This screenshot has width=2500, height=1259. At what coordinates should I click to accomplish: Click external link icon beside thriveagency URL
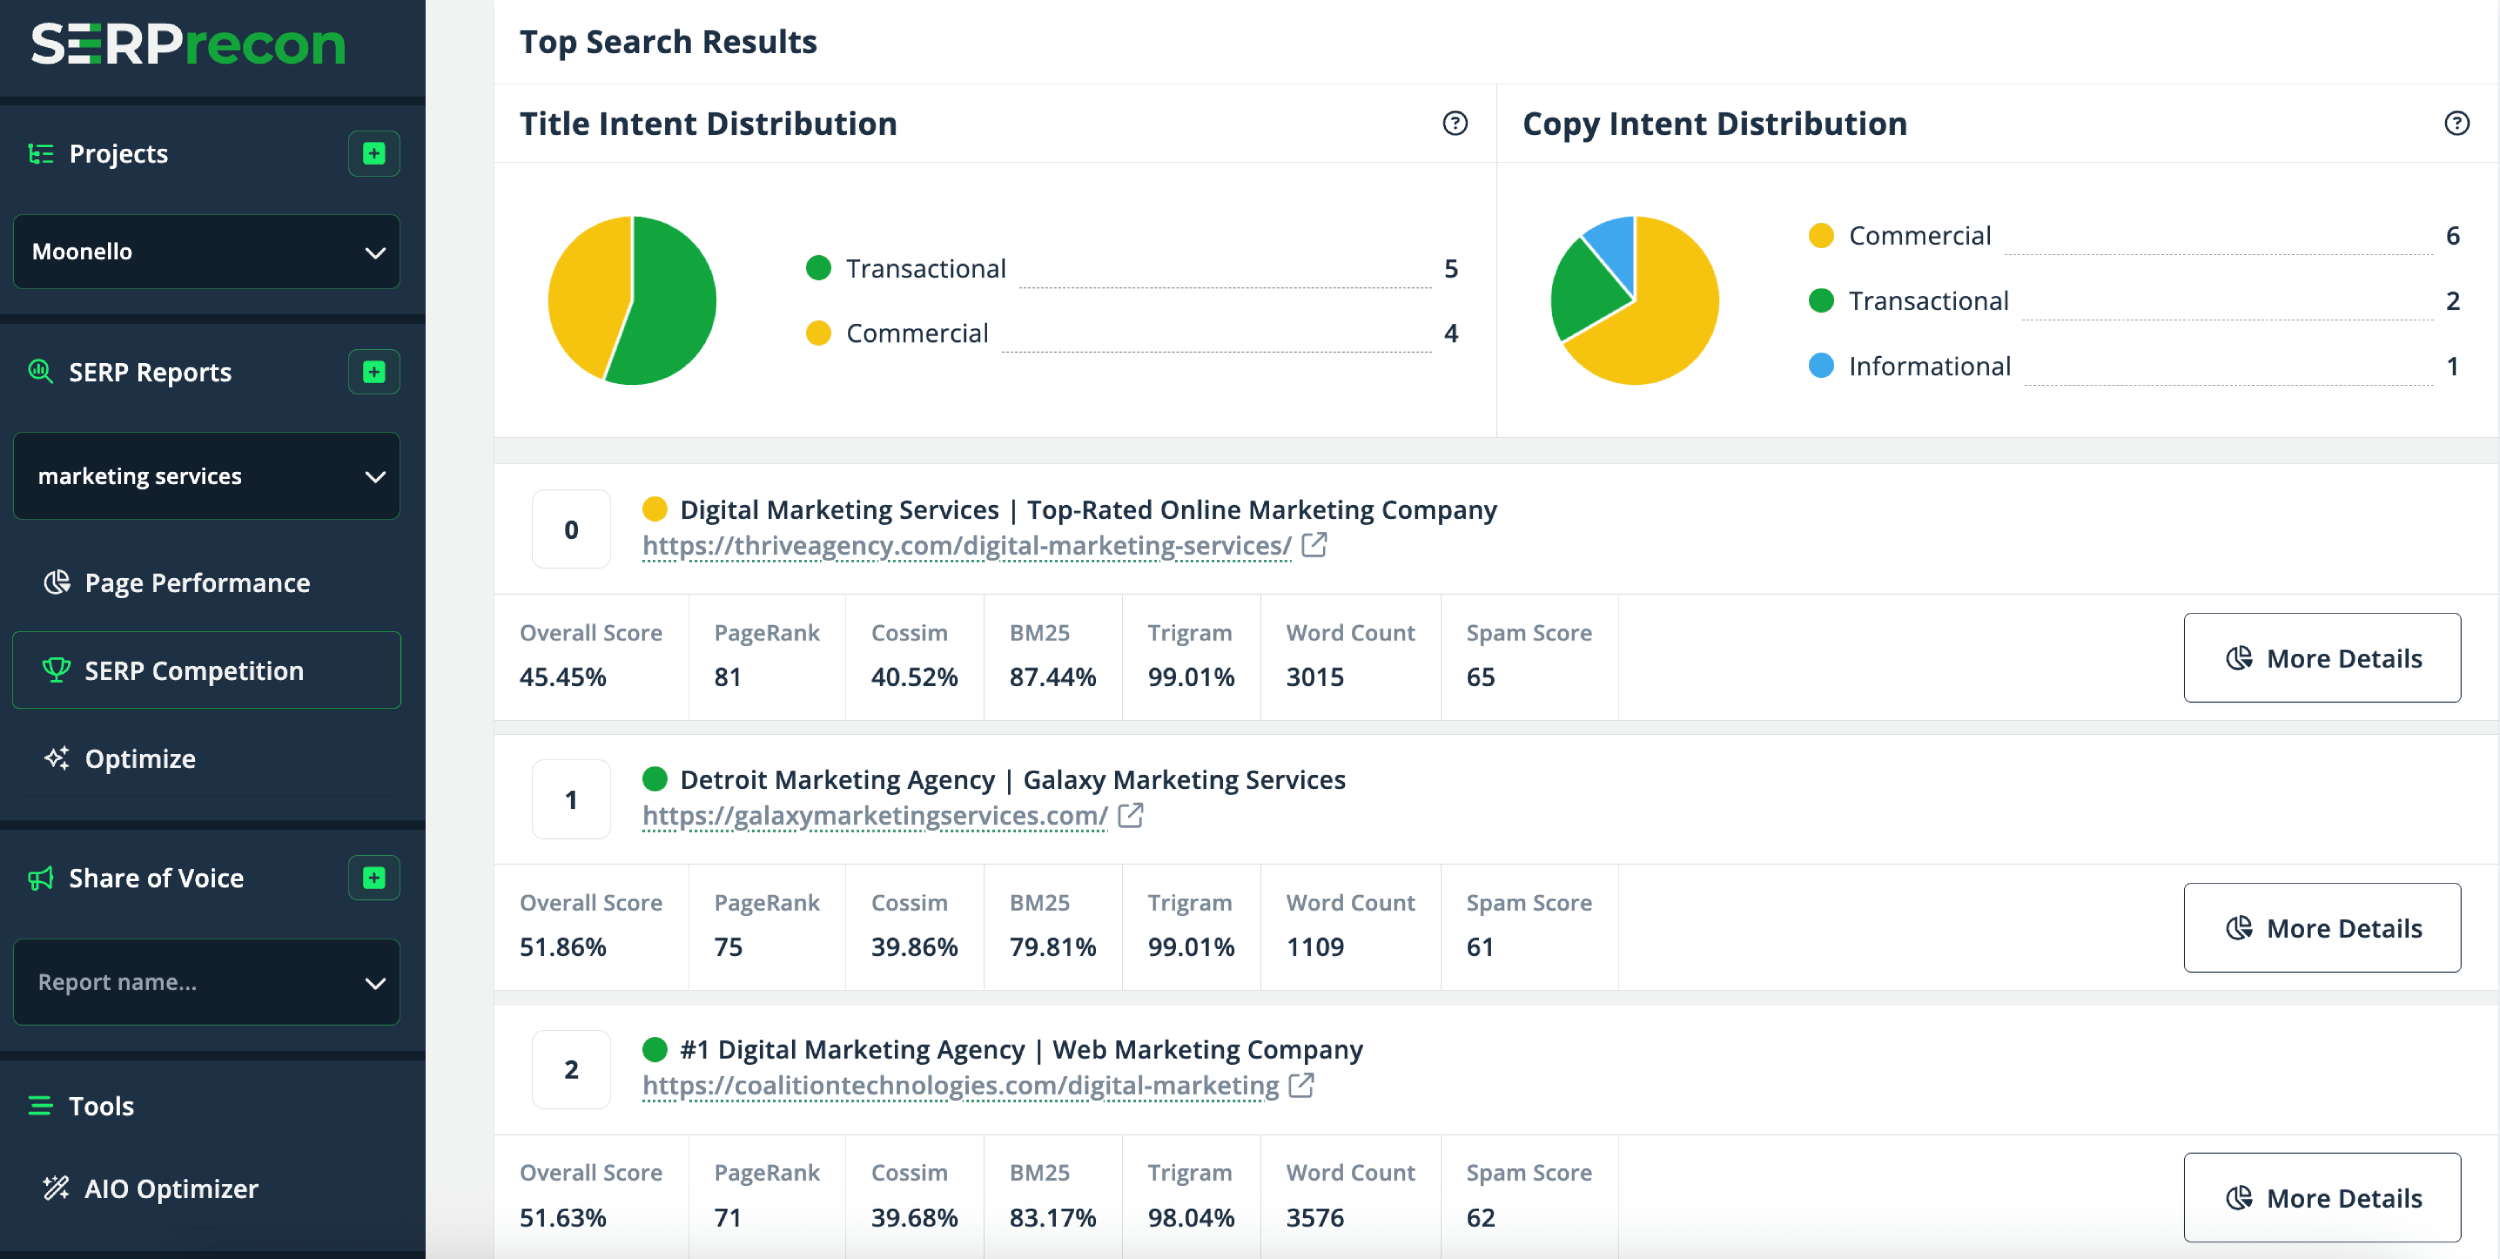point(1314,545)
